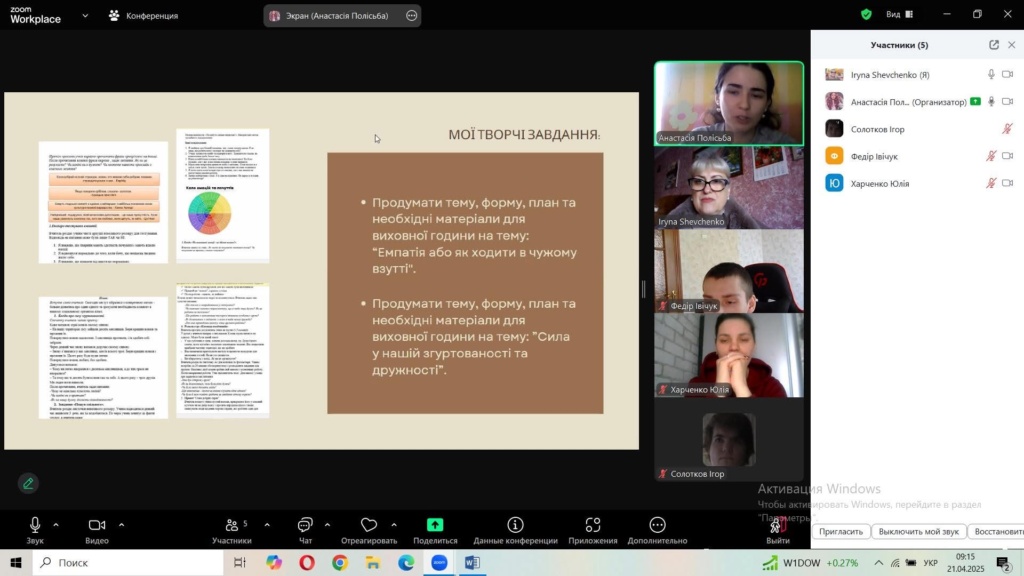The image size is (1024, 576).
Task: Click the Пригласить invite button
Action: (x=841, y=532)
